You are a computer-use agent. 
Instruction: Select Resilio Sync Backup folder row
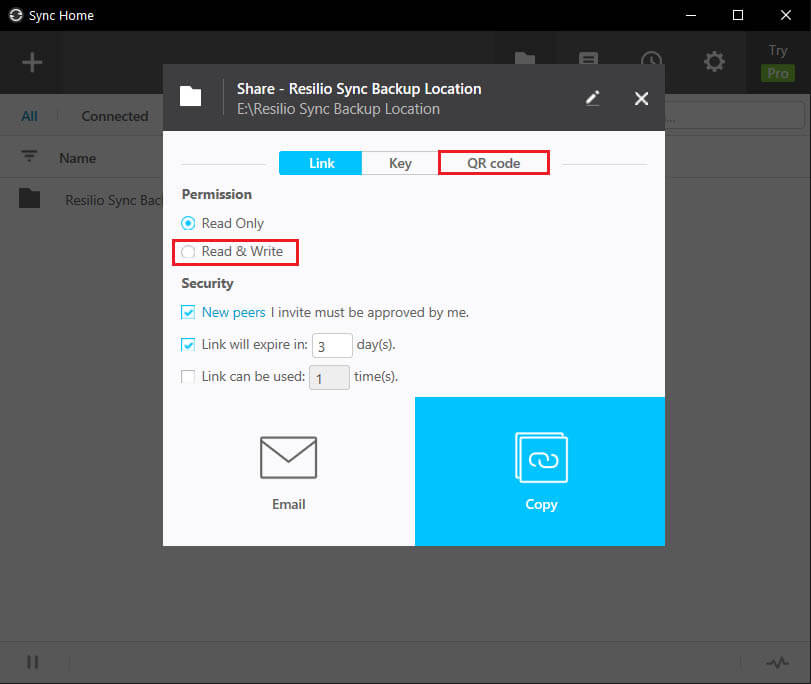tap(81, 200)
